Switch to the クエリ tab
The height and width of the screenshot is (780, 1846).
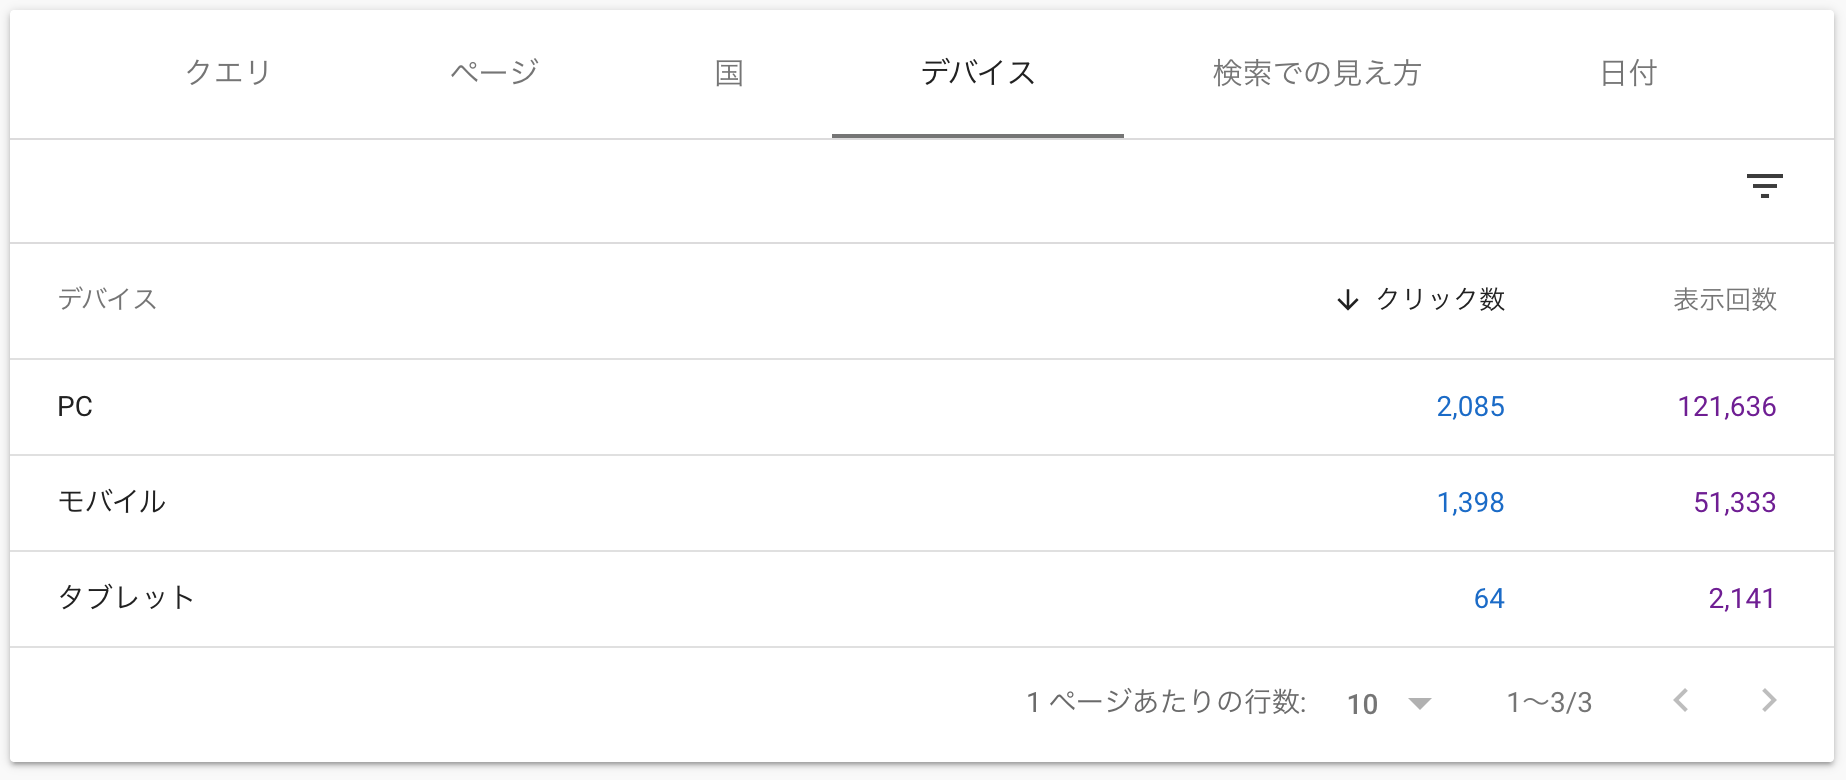[229, 73]
